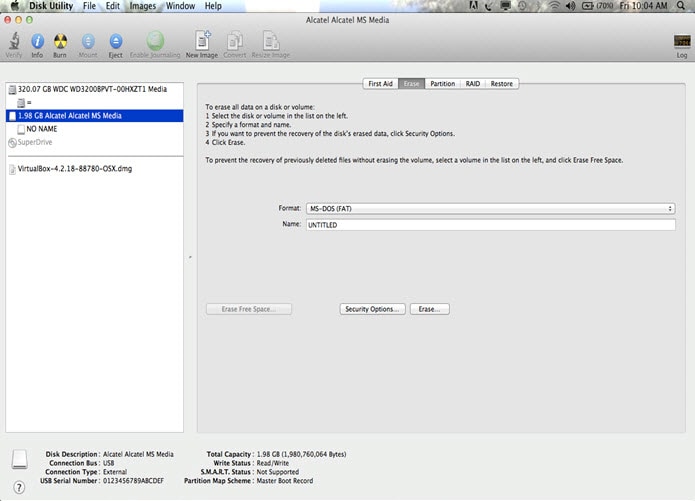Open the Apple menu
695x501 pixels.
click(x=15, y=6)
